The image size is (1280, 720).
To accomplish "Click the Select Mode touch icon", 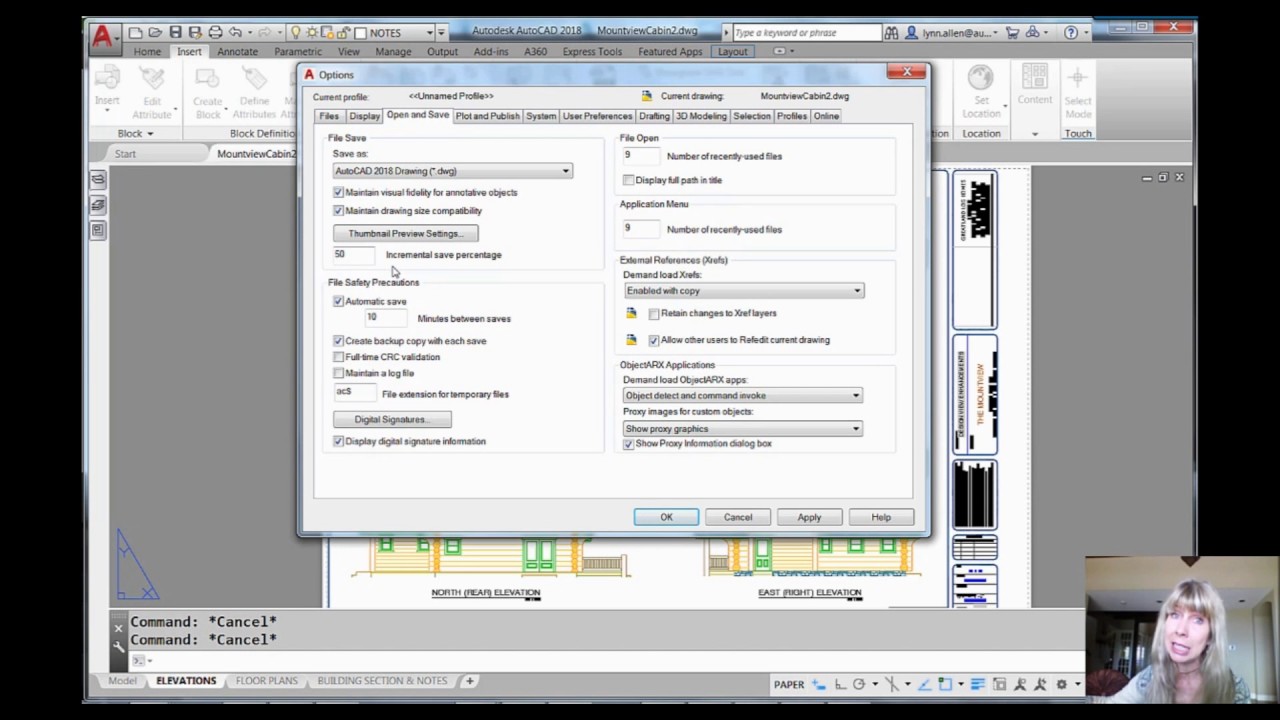I will [1078, 78].
